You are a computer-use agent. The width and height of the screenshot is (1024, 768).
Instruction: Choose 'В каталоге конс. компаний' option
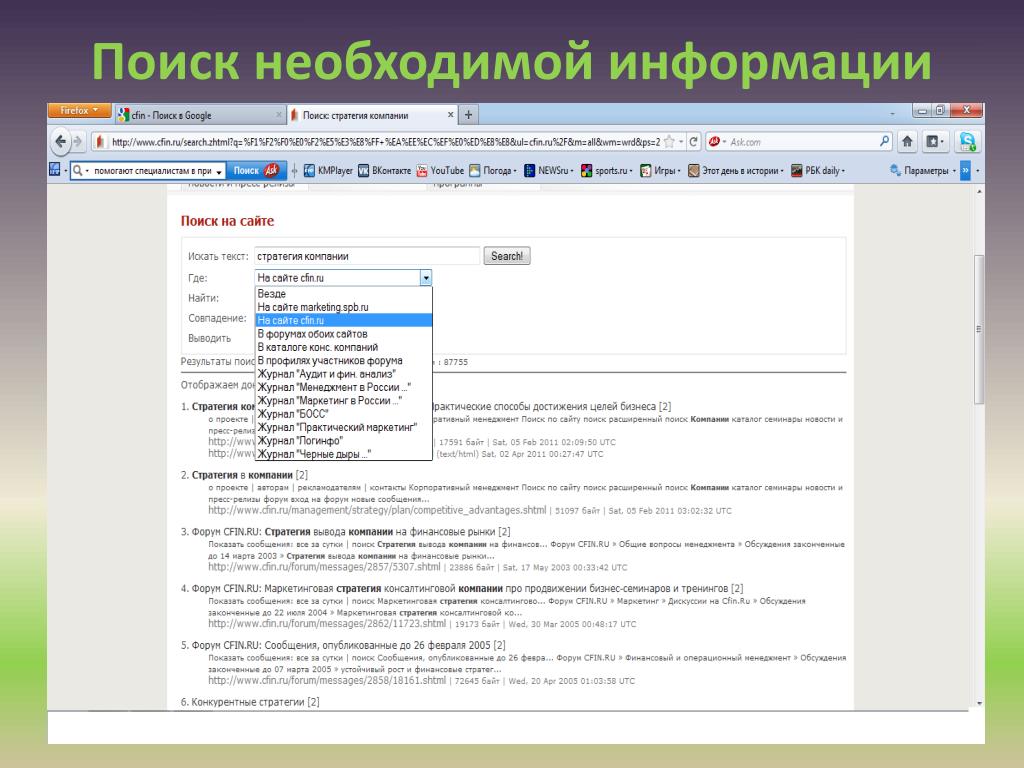click(x=343, y=347)
